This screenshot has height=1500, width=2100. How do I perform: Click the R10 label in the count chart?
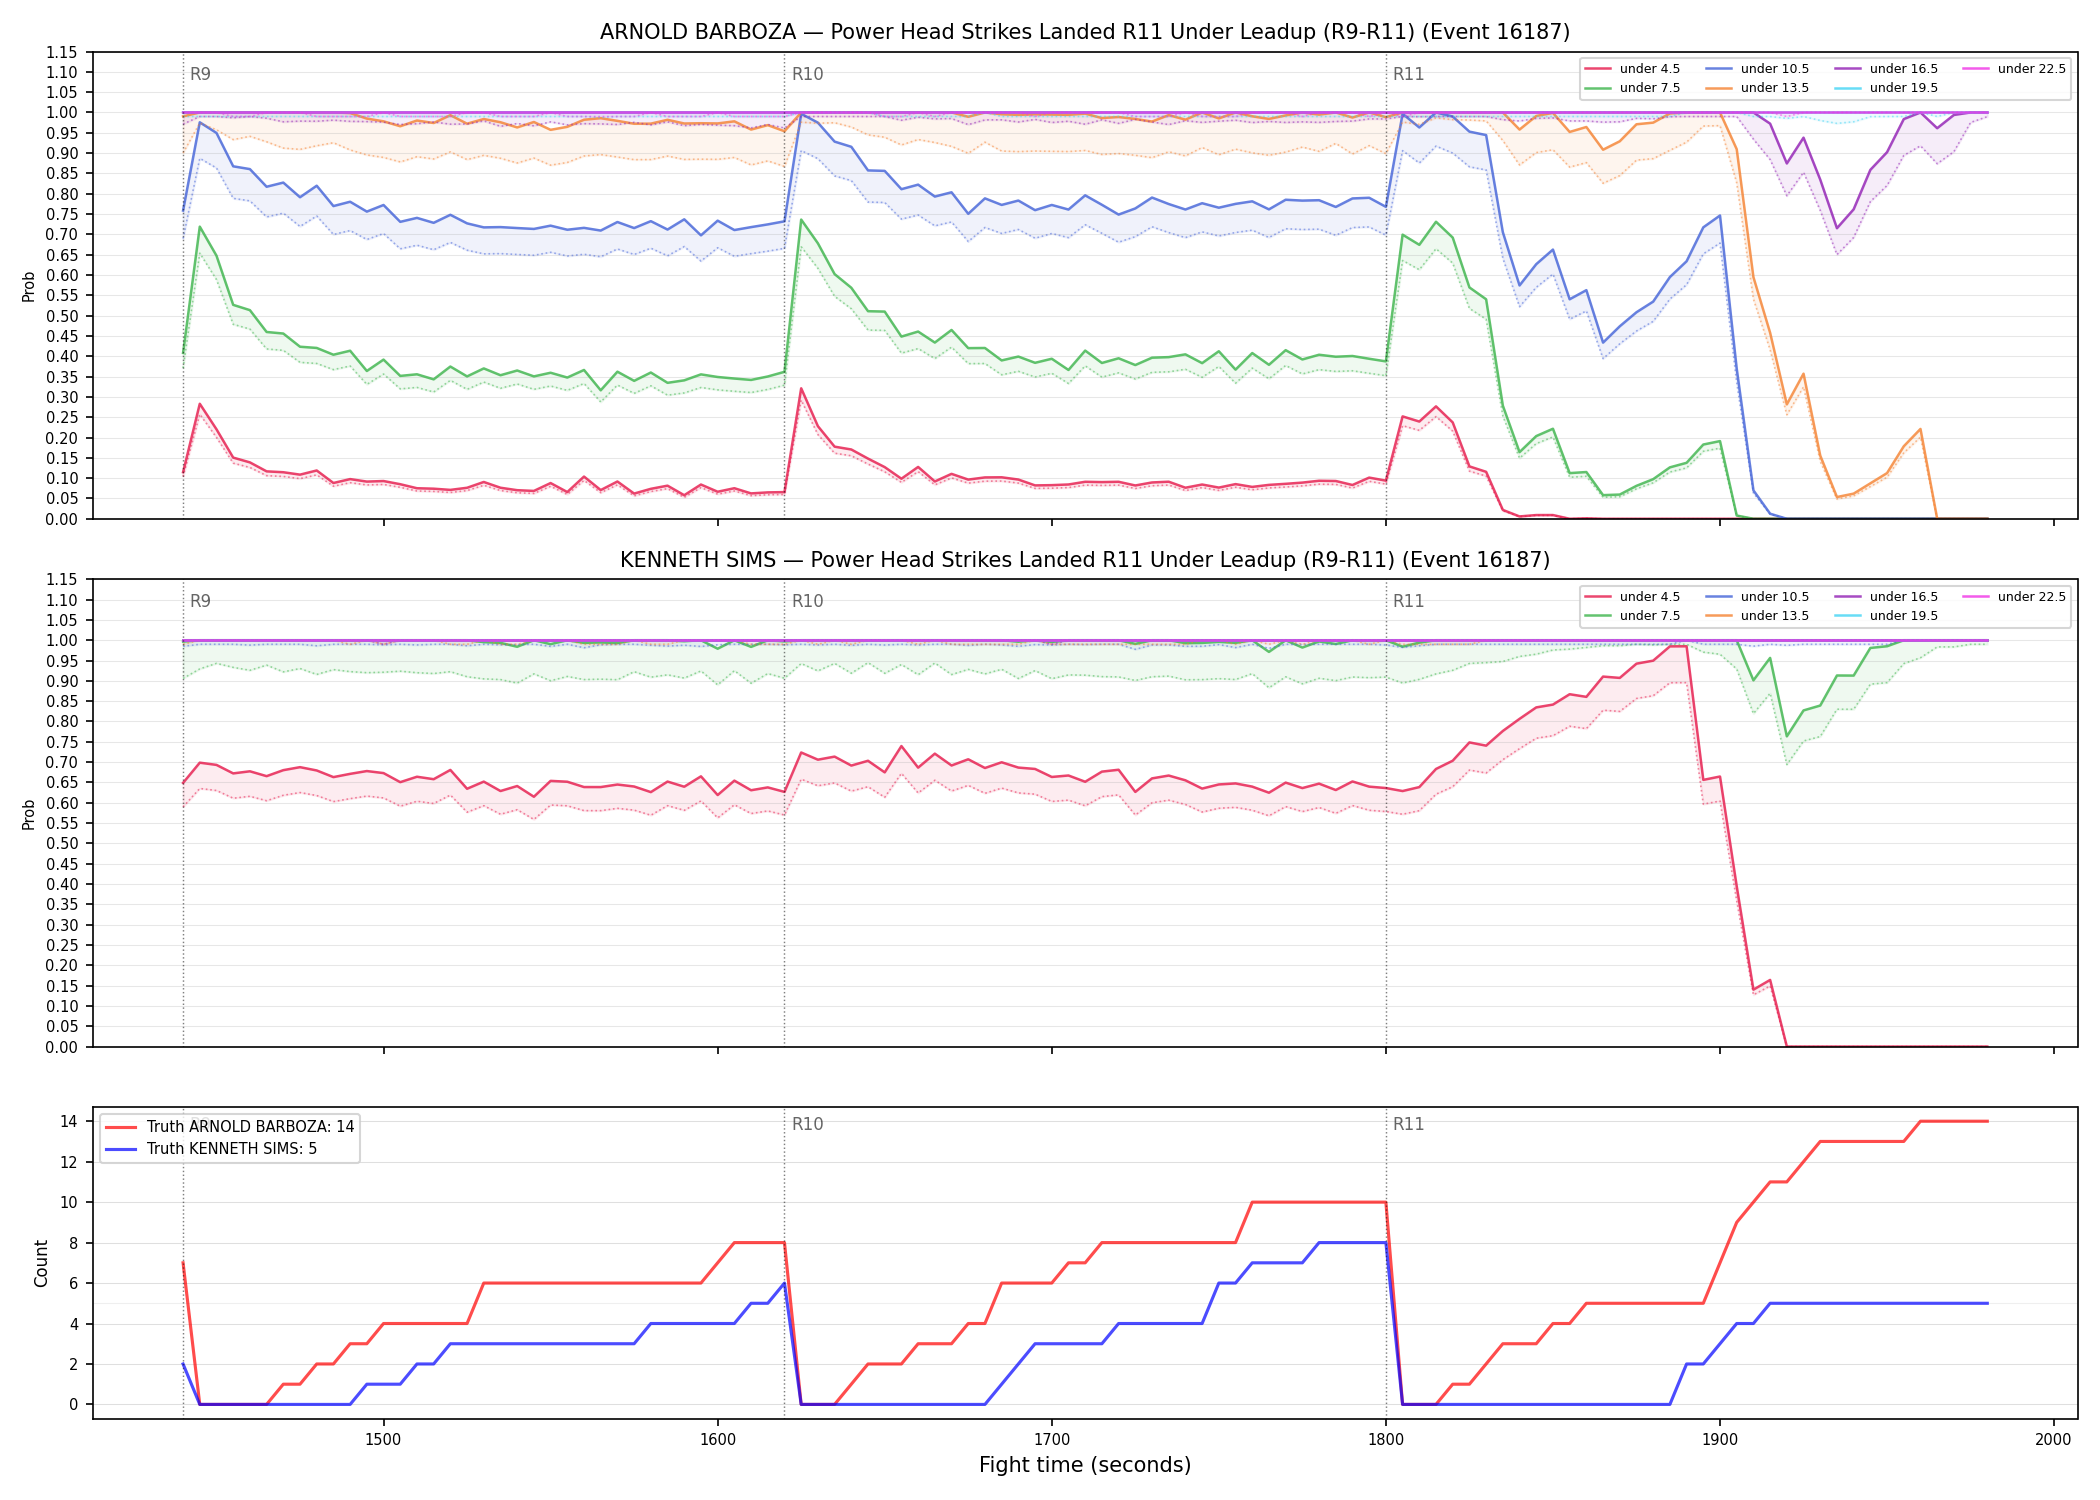coord(807,1124)
